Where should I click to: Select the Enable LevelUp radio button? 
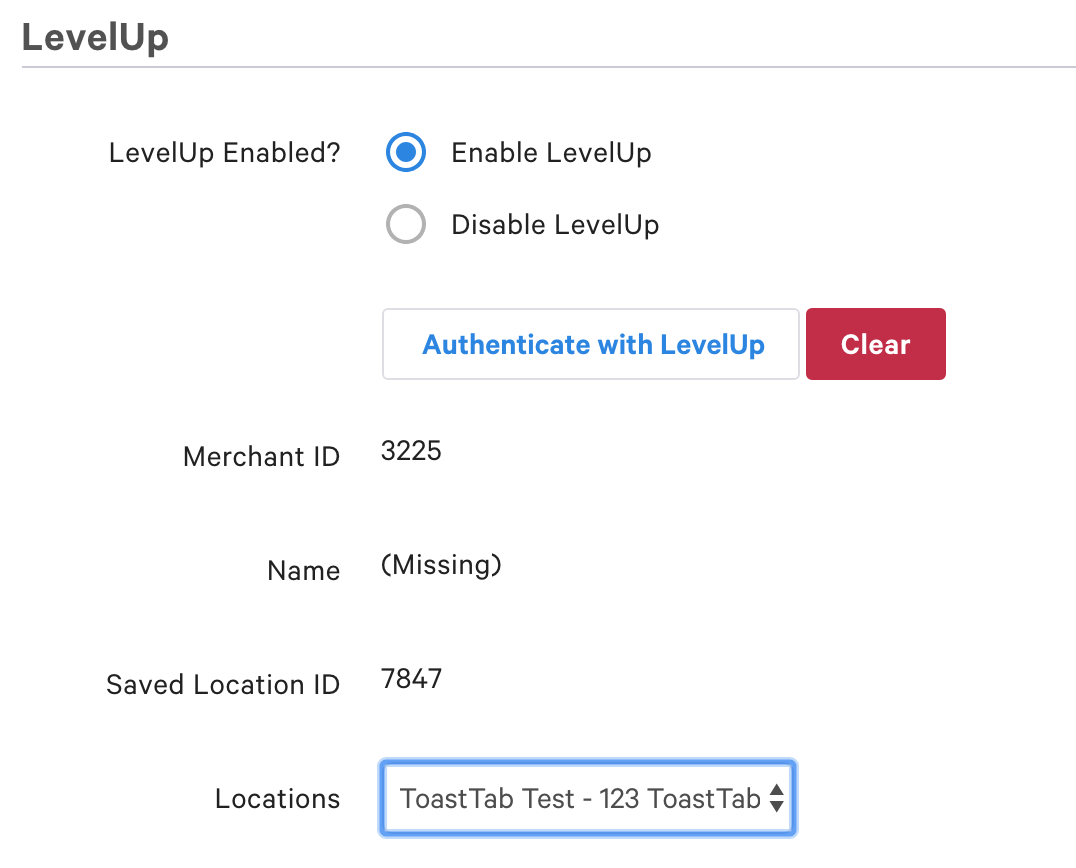click(x=406, y=153)
